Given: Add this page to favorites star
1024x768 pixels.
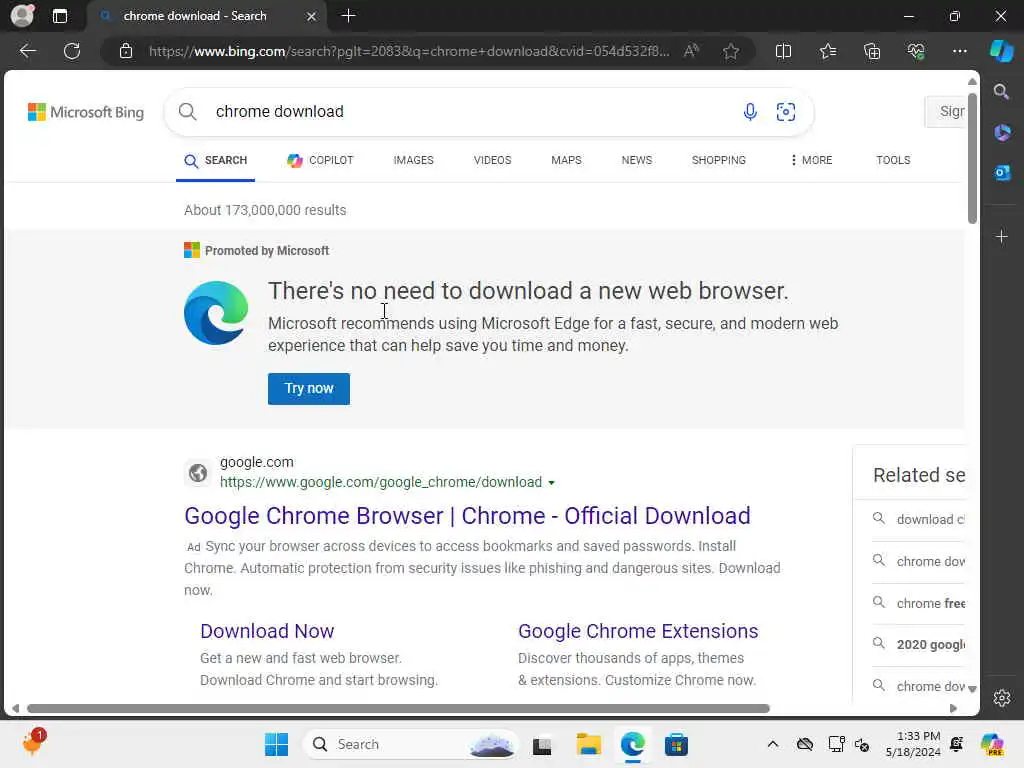Looking at the screenshot, I should [731, 51].
